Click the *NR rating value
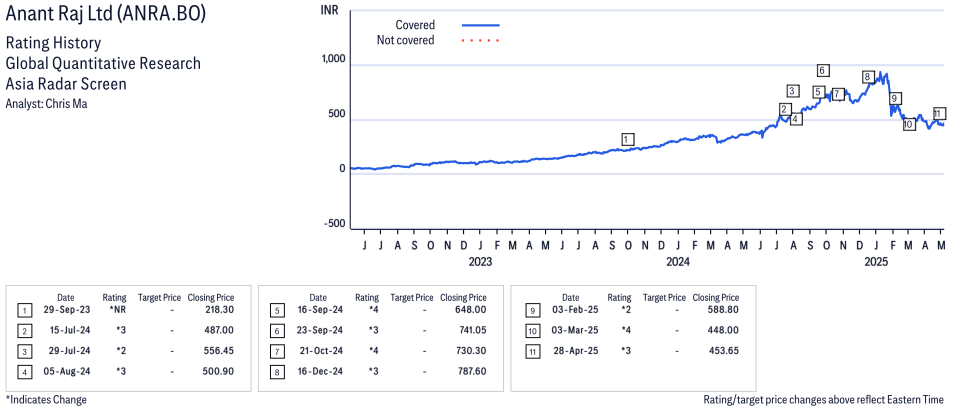955x407 pixels. coord(118,310)
